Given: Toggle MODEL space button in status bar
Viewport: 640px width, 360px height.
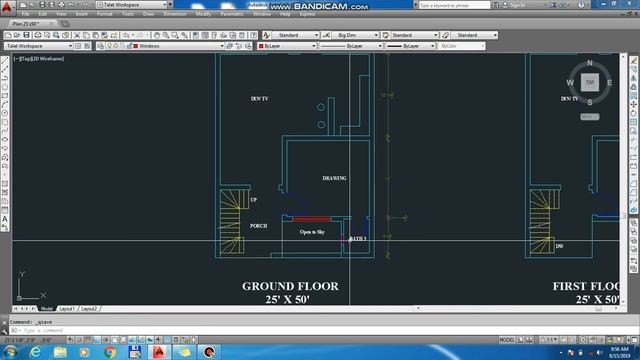Looking at the screenshot, I should [x=507, y=340].
